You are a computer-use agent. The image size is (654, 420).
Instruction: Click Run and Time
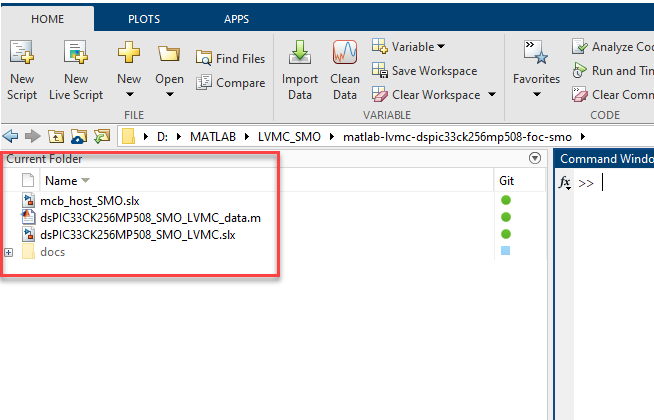[x=612, y=71]
